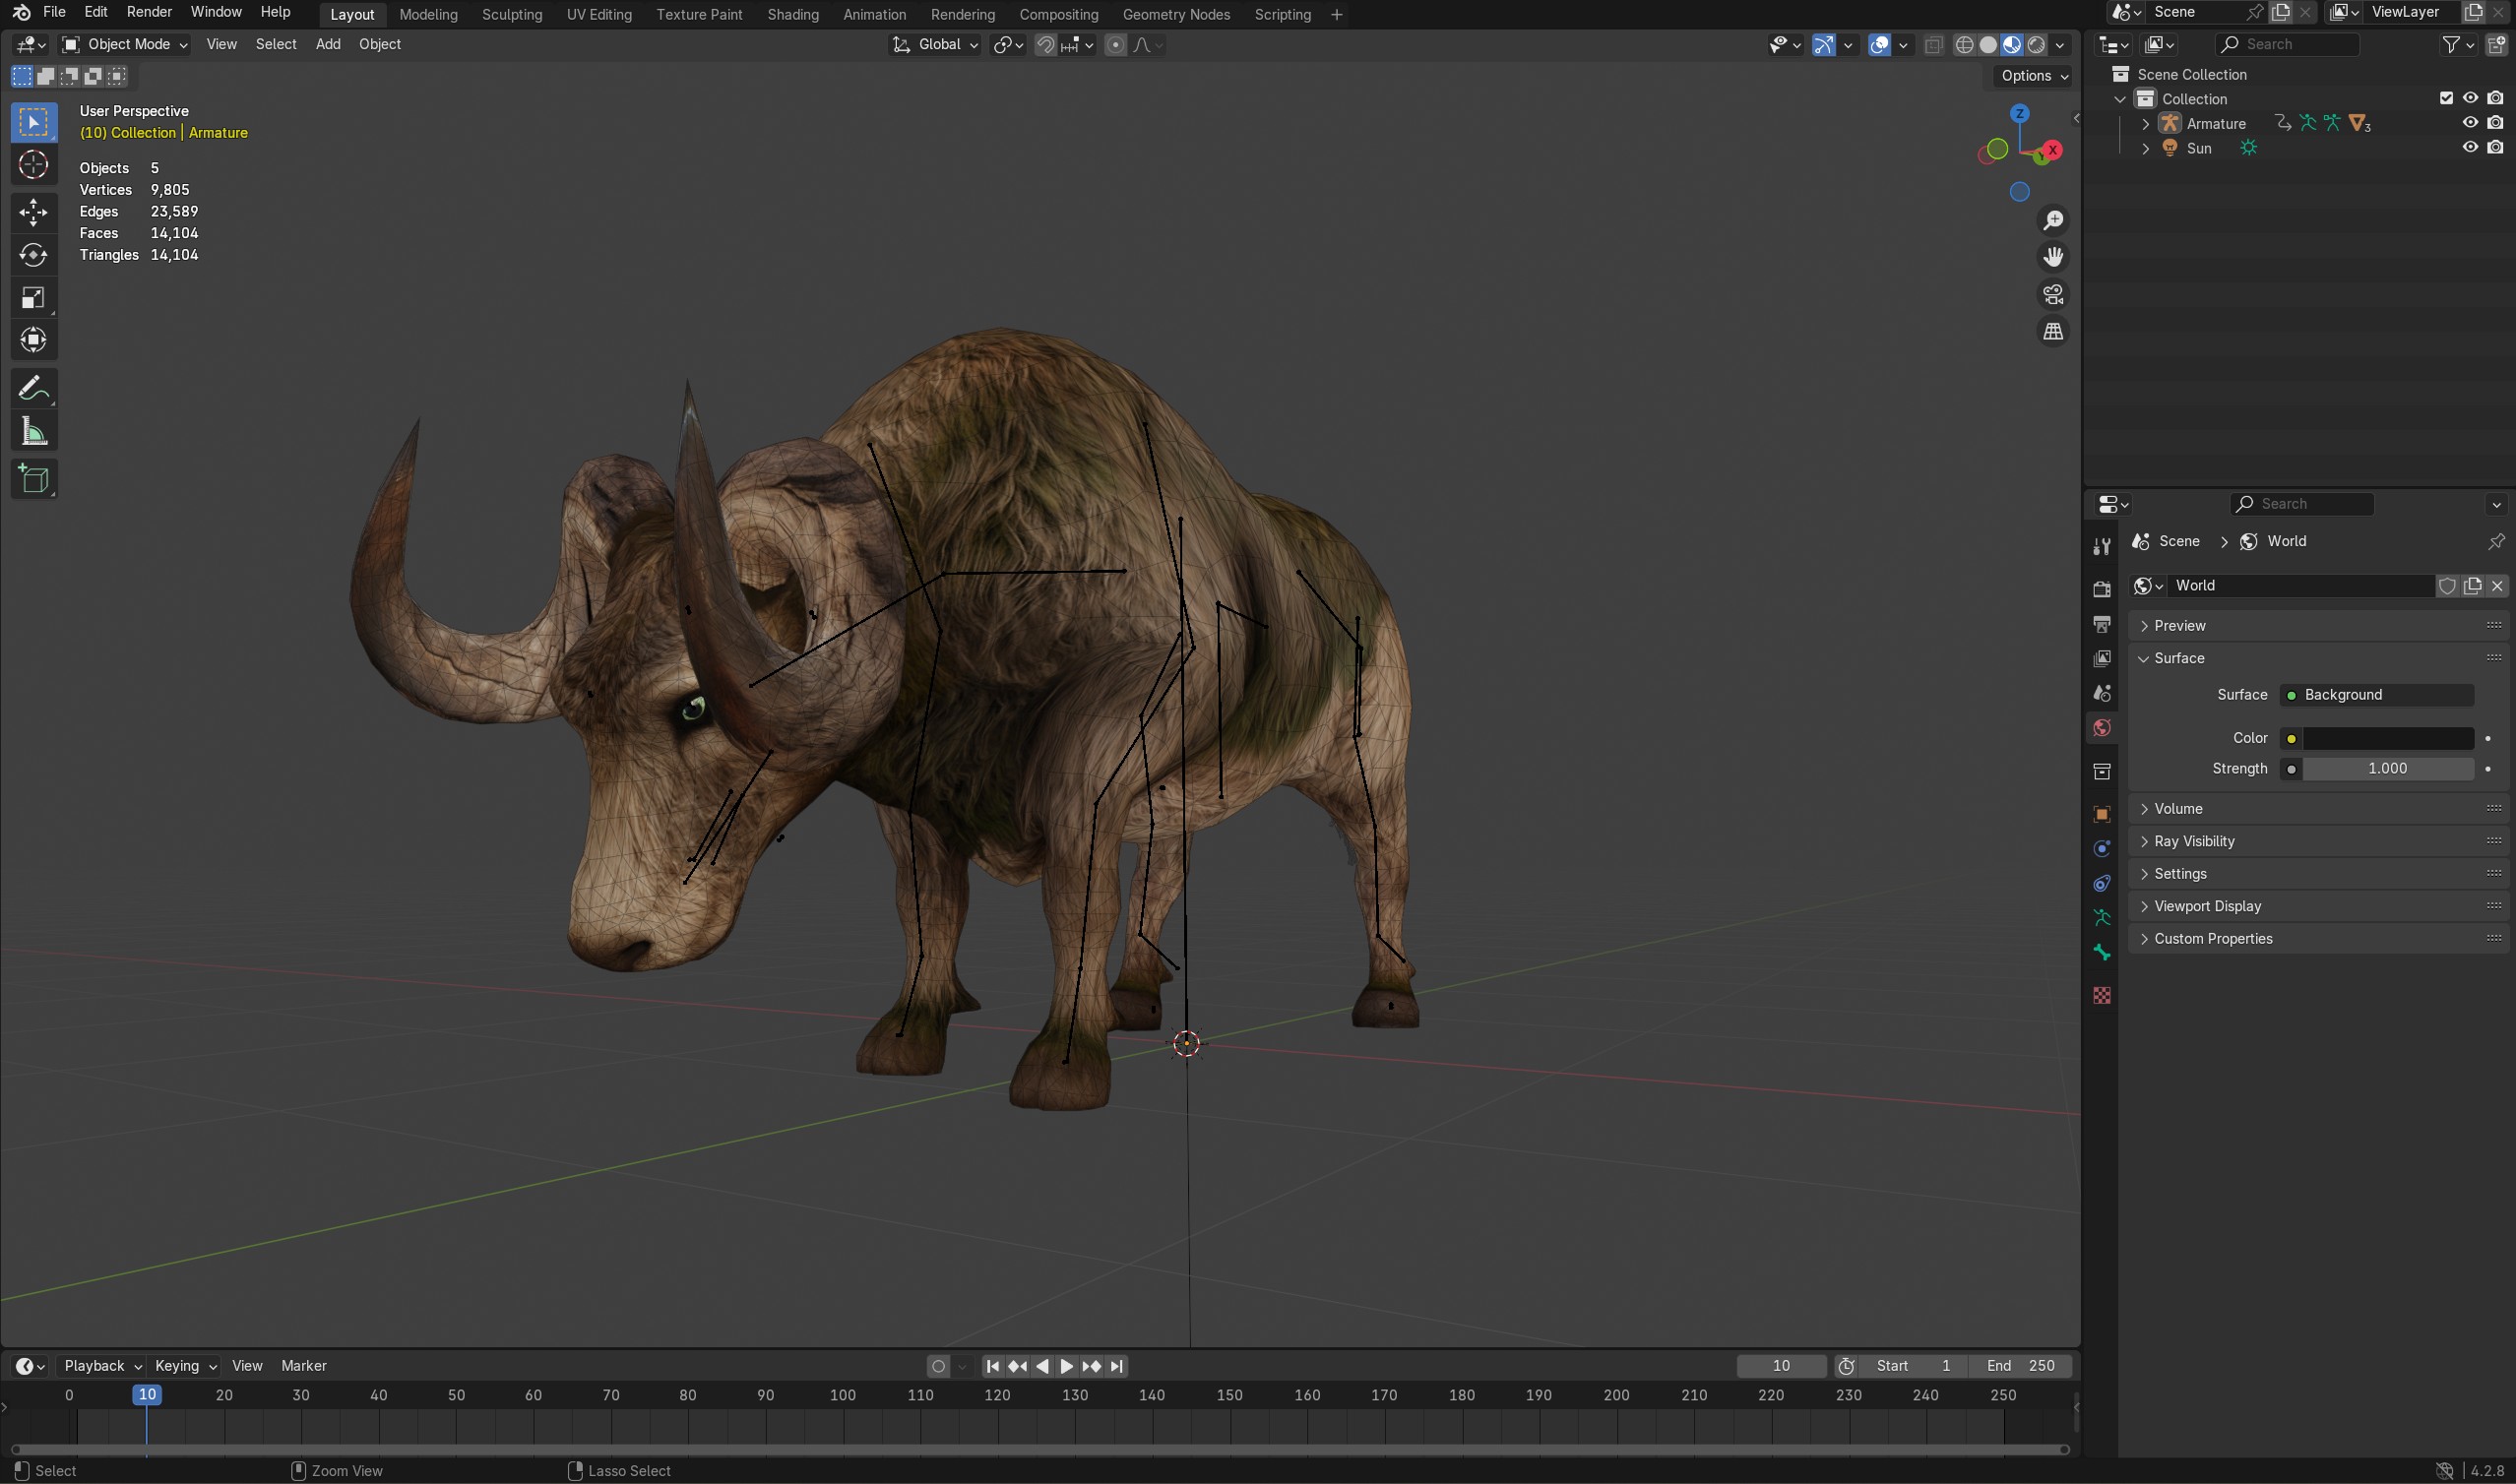Select the Rotate tool
This screenshot has width=2516, height=1484.
coord(33,255)
